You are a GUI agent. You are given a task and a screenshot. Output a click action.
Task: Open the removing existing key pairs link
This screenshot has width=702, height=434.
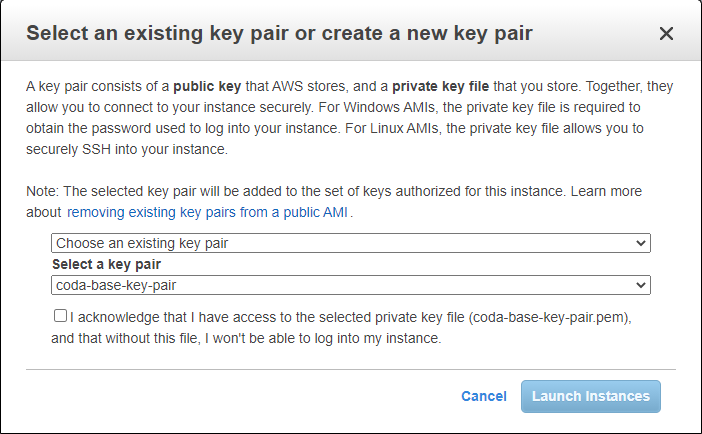pos(207,212)
